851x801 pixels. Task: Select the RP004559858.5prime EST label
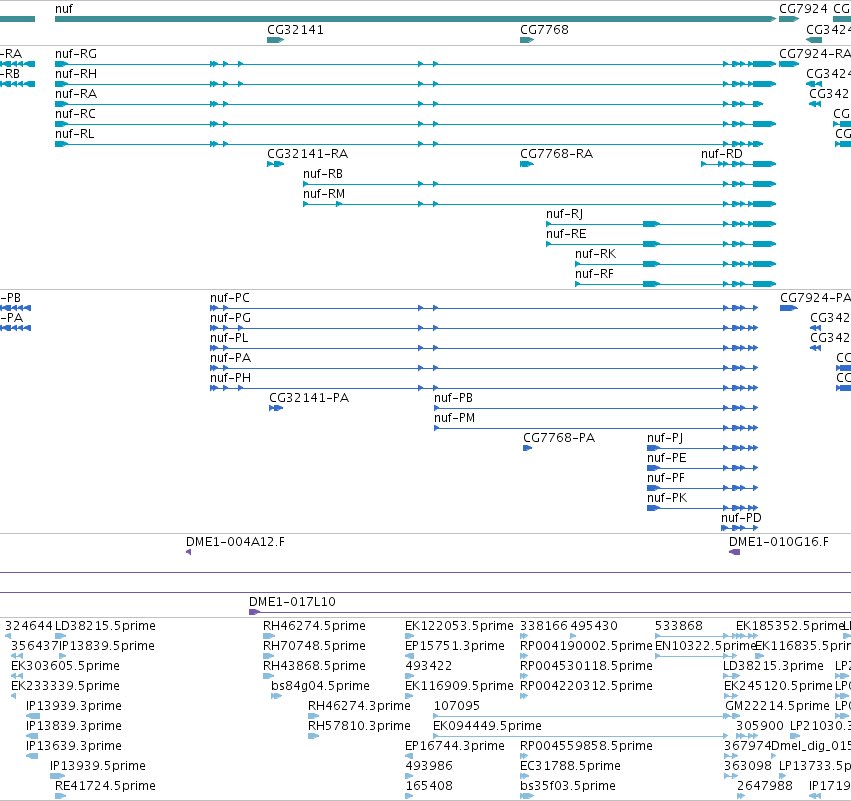pyautogui.click(x=586, y=746)
